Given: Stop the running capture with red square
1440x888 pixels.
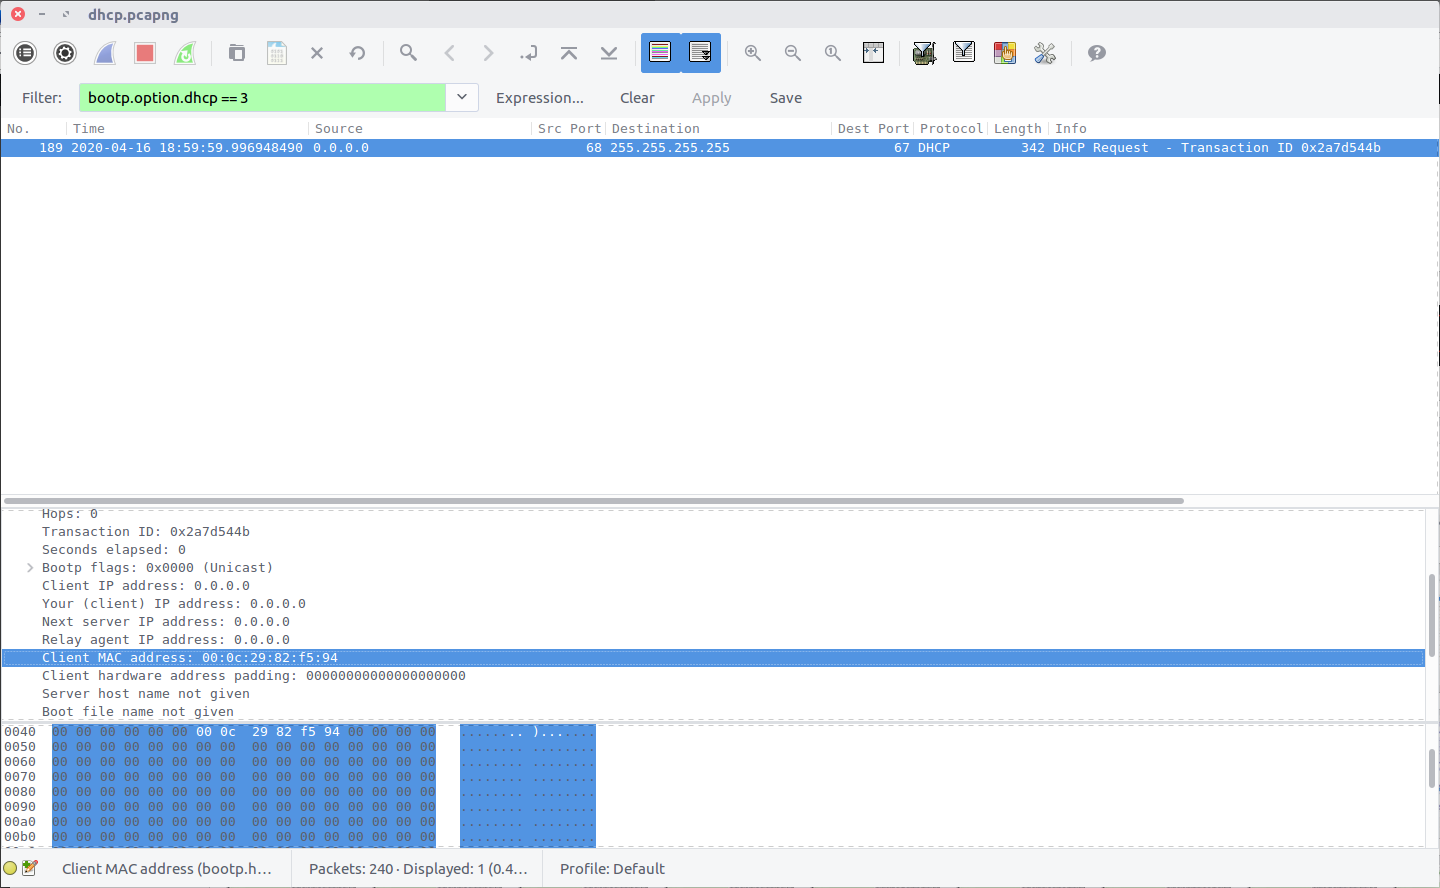Looking at the screenshot, I should pos(145,53).
